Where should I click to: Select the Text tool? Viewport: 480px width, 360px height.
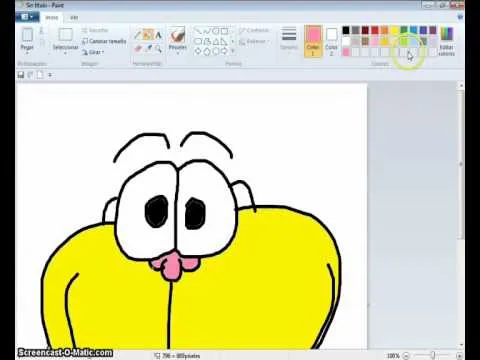[x=158, y=35]
